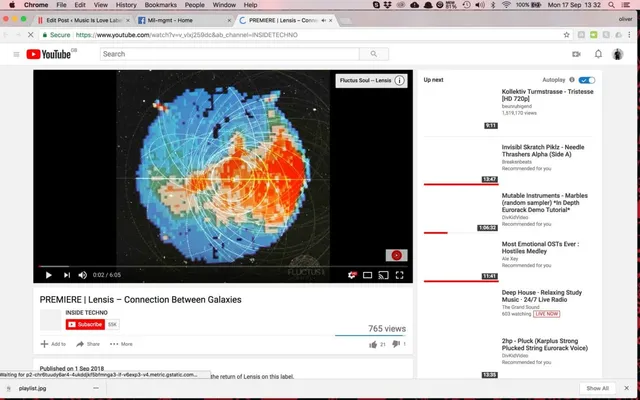Open the Chrome three-dot menu
This screenshot has height=400, width=640.
click(x=629, y=35)
